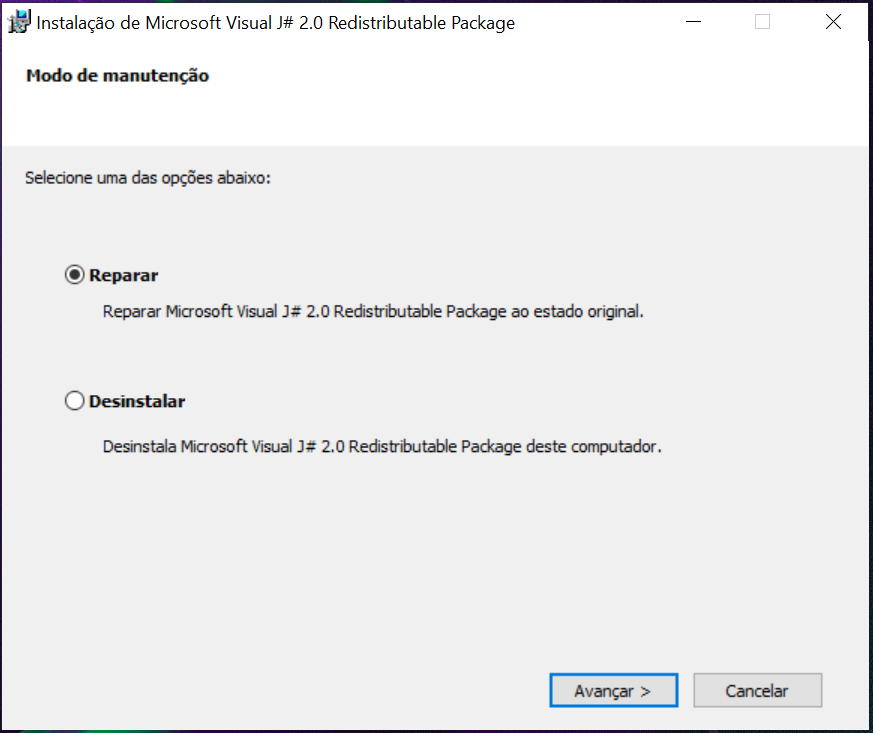Select the Reparar radio button

pyautogui.click(x=74, y=275)
